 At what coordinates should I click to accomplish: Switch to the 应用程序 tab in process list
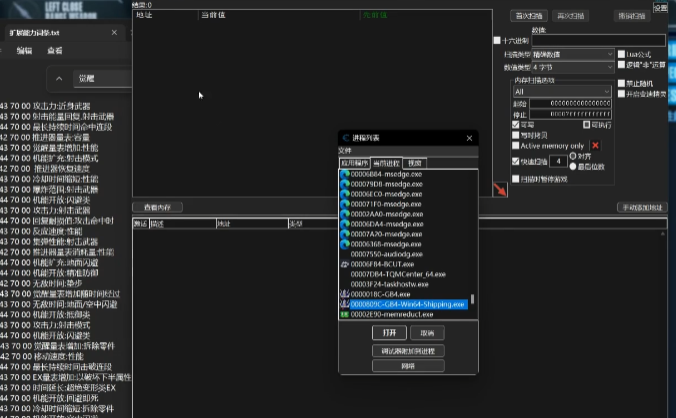(x=354, y=162)
